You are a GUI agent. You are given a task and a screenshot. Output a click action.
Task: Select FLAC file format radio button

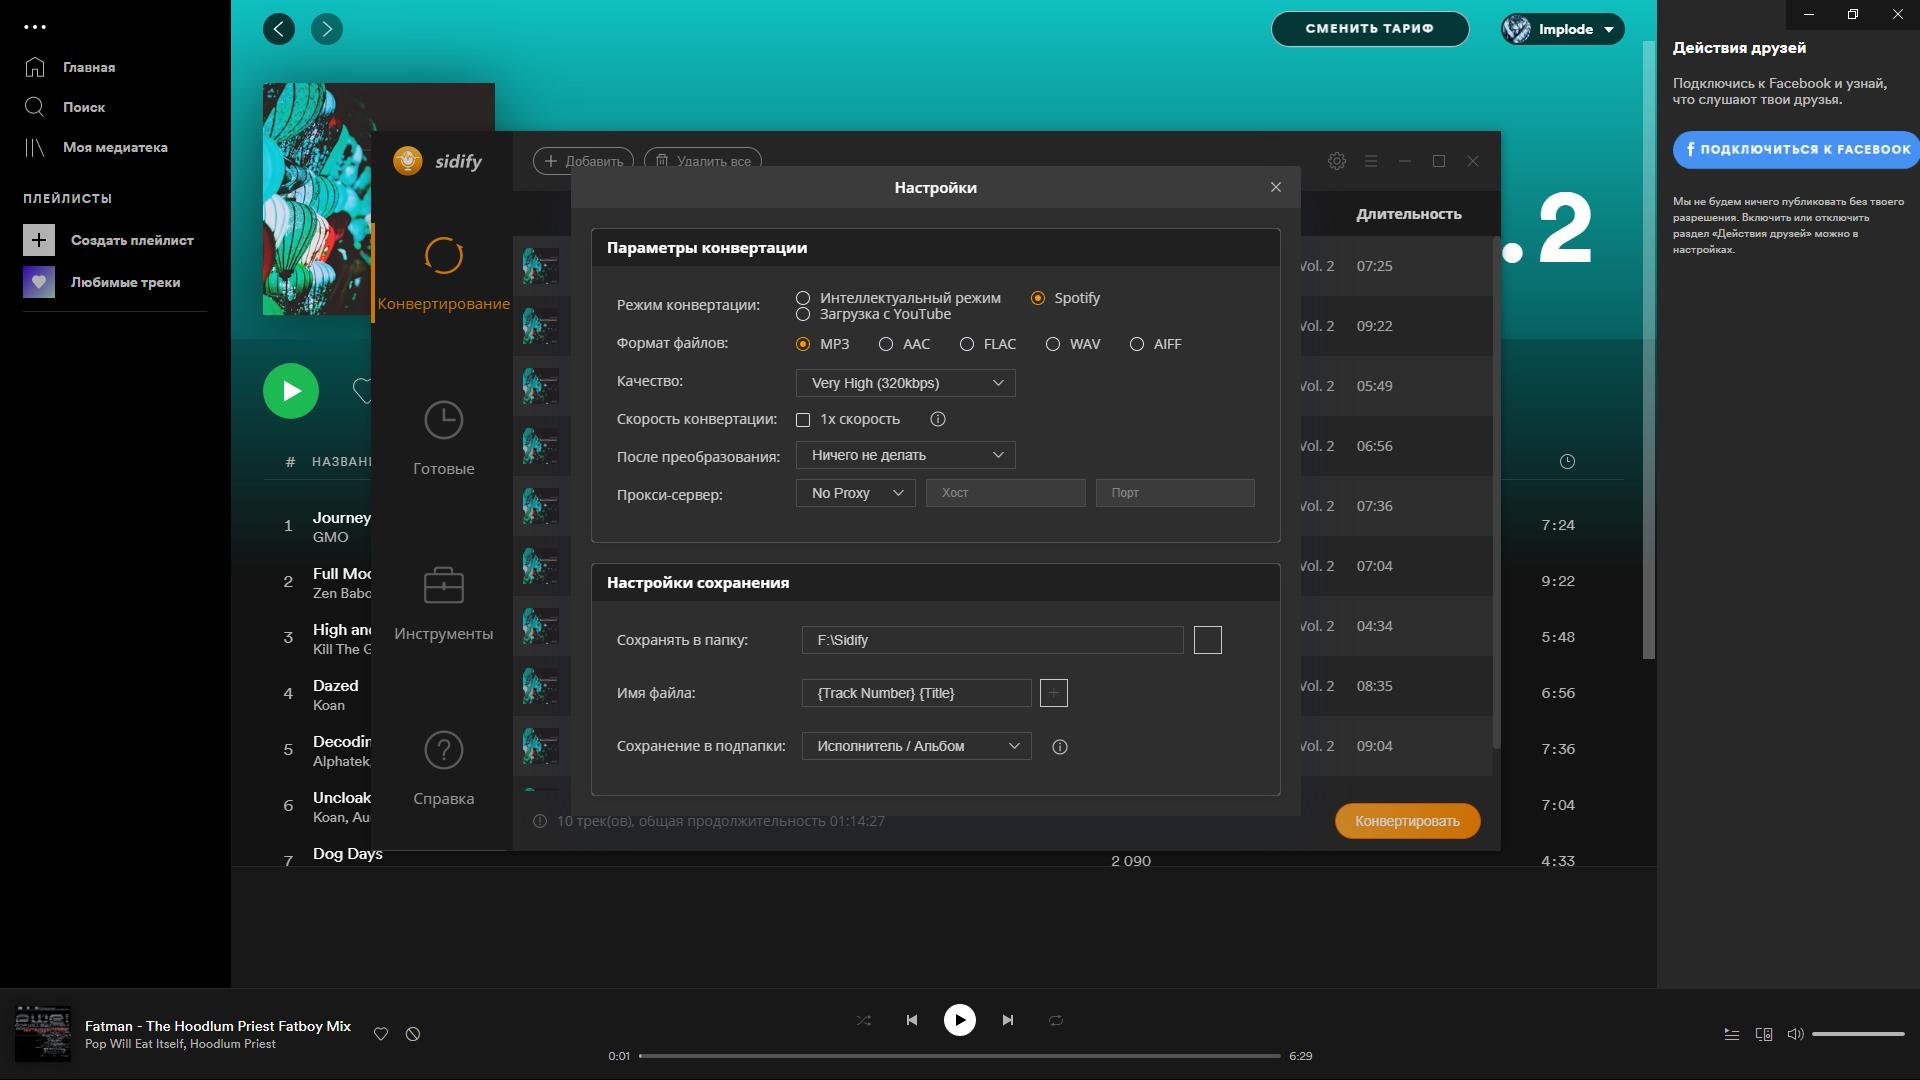pos(967,344)
